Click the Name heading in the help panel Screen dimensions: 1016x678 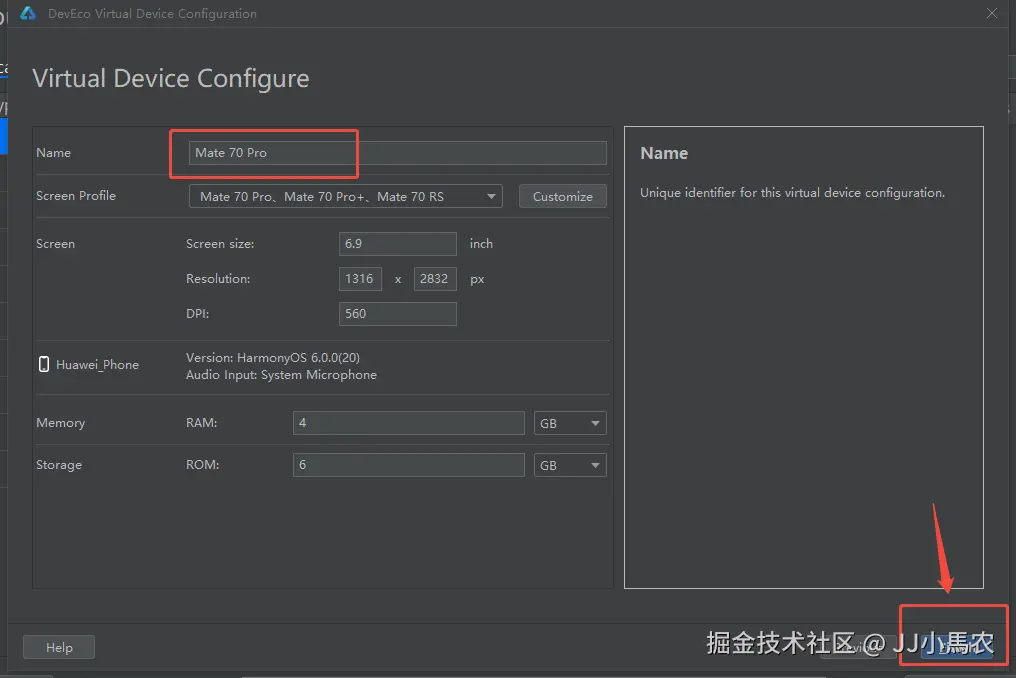coord(664,153)
